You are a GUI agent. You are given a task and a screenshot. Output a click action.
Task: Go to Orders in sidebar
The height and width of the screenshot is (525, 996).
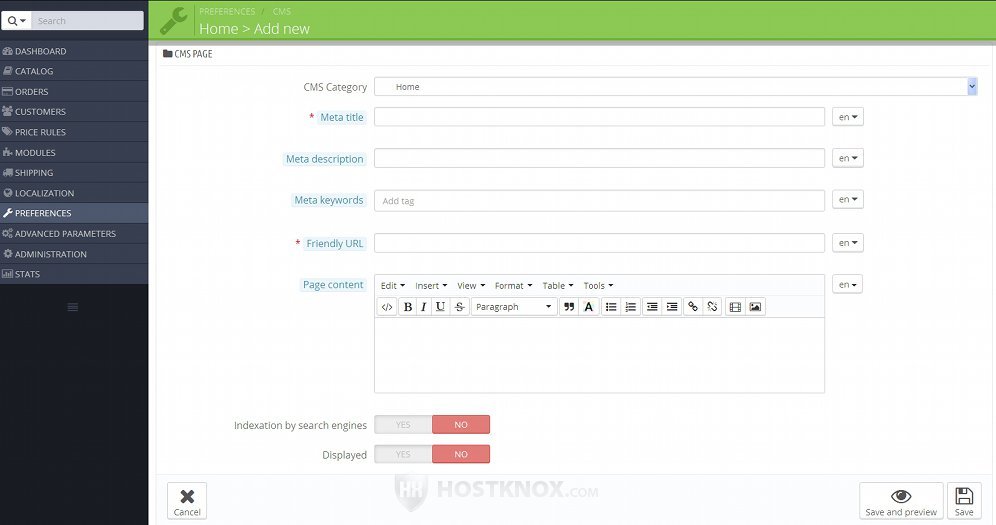[x=74, y=91]
